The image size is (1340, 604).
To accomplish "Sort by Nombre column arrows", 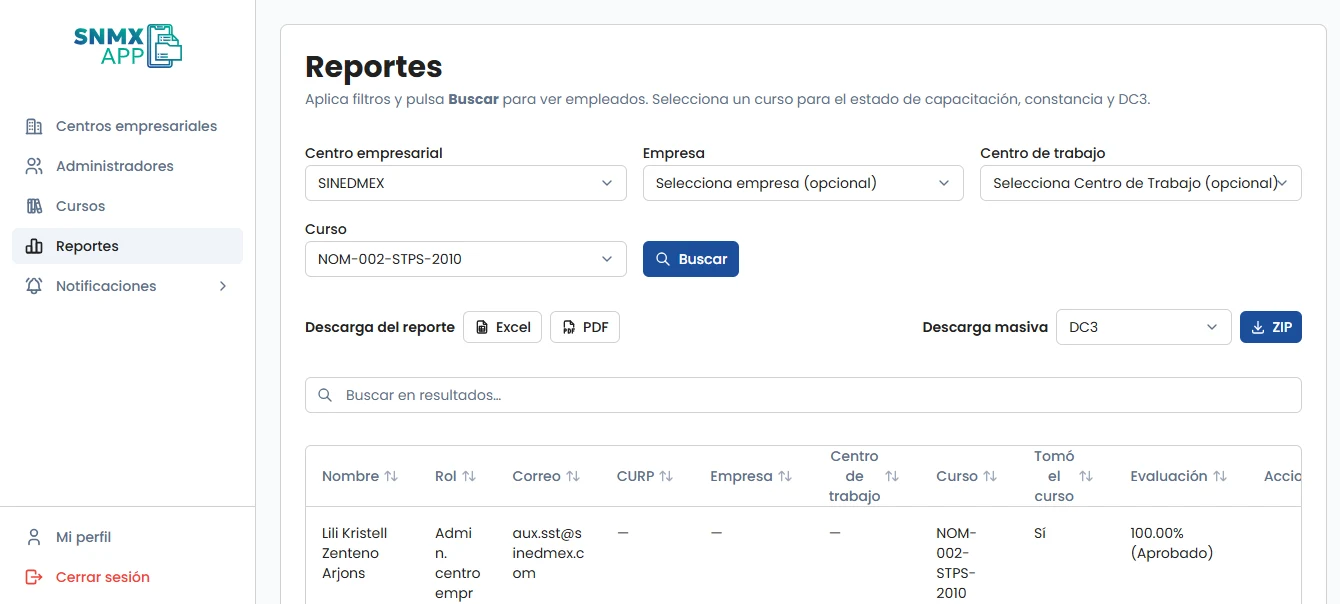I will click(x=391, y=476).
